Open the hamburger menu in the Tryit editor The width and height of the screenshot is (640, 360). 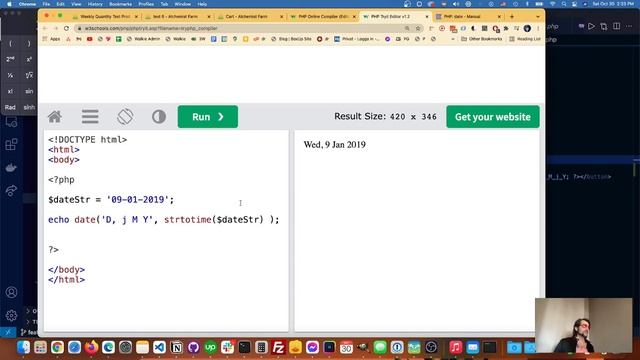point(90,117)
